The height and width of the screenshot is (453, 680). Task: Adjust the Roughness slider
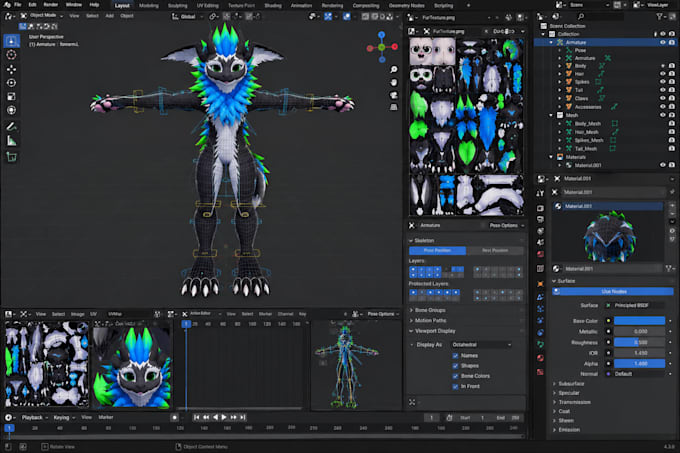pos(639,342)
